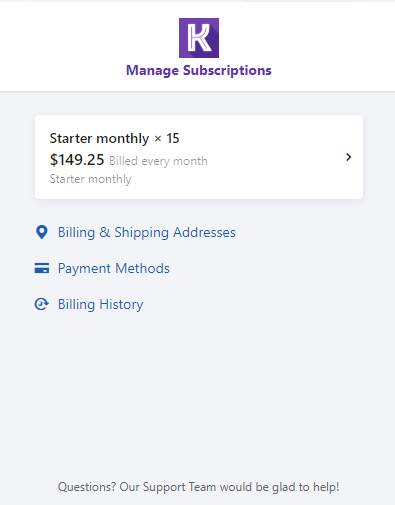Click the clock history icon

click(x=42, y=304)
